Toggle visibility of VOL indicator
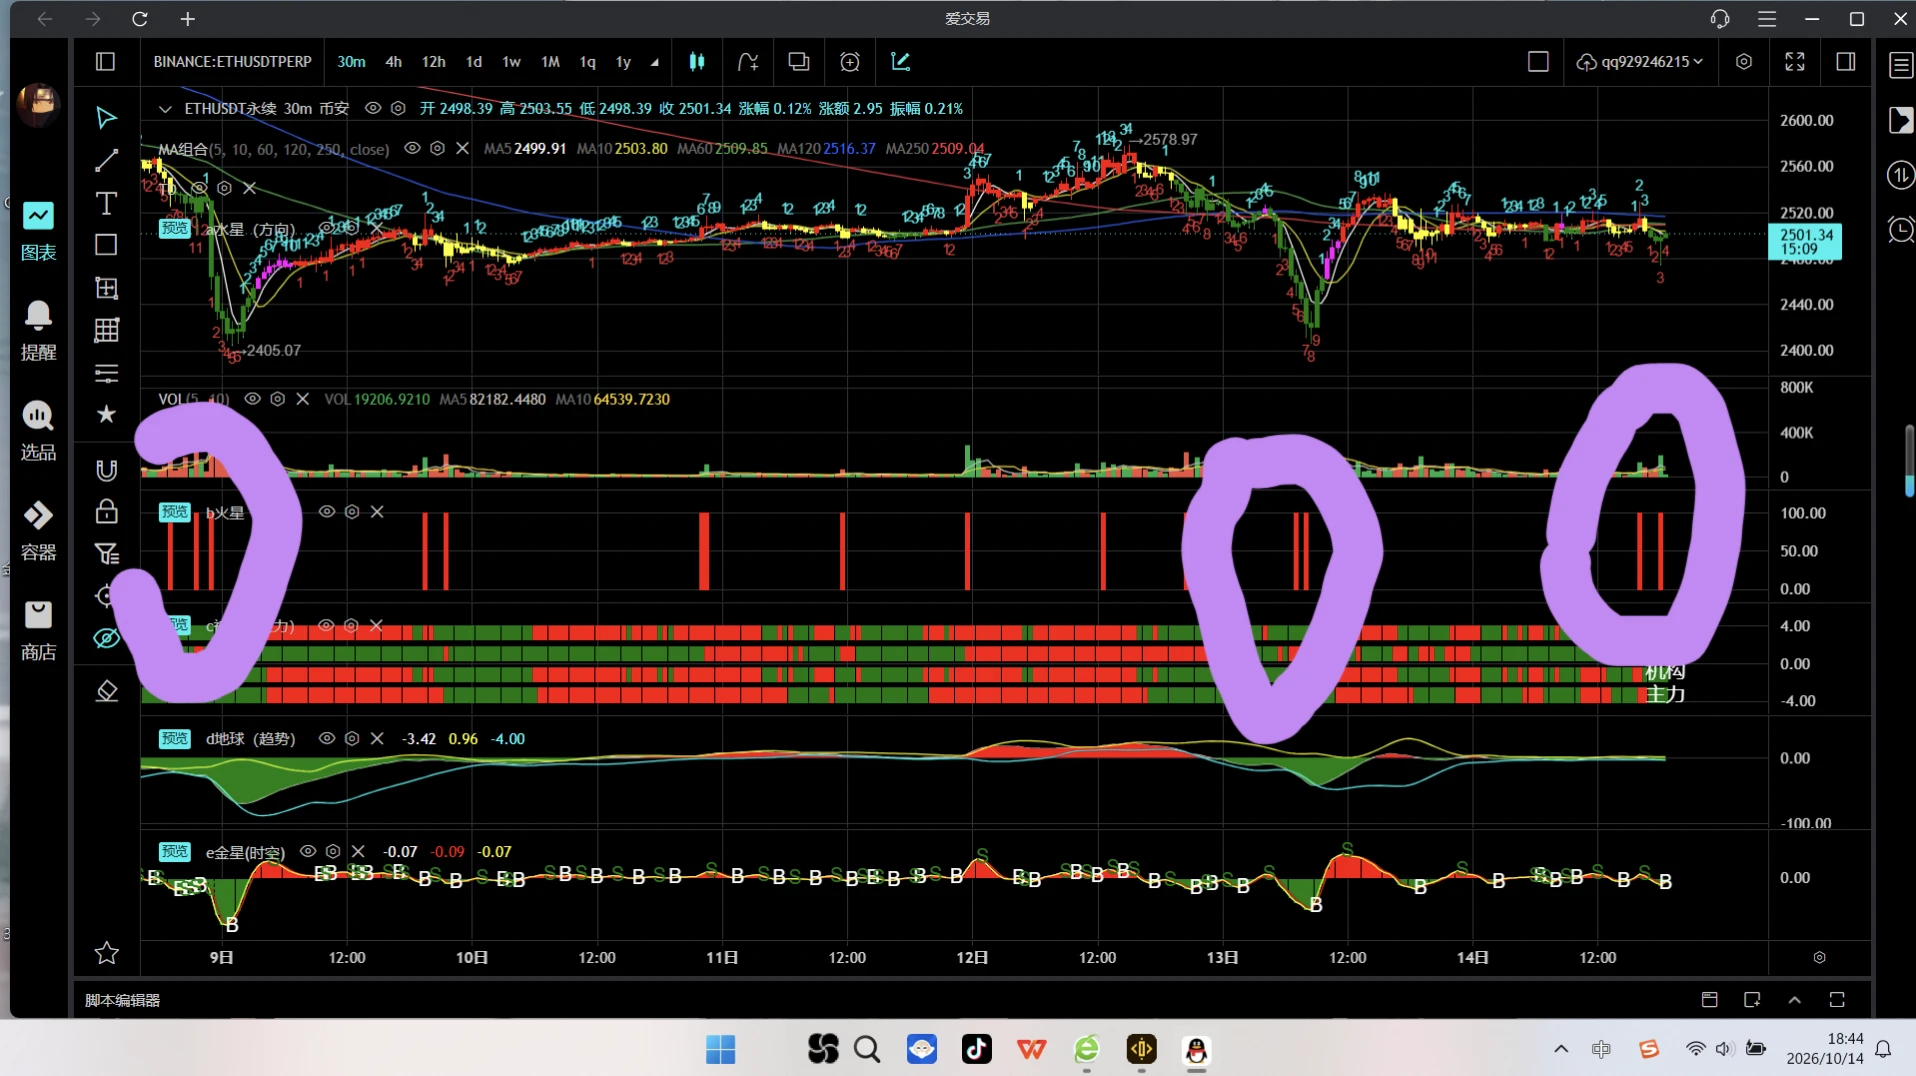This screenshot has height=1076, width=1916. [x=252, y=399]
